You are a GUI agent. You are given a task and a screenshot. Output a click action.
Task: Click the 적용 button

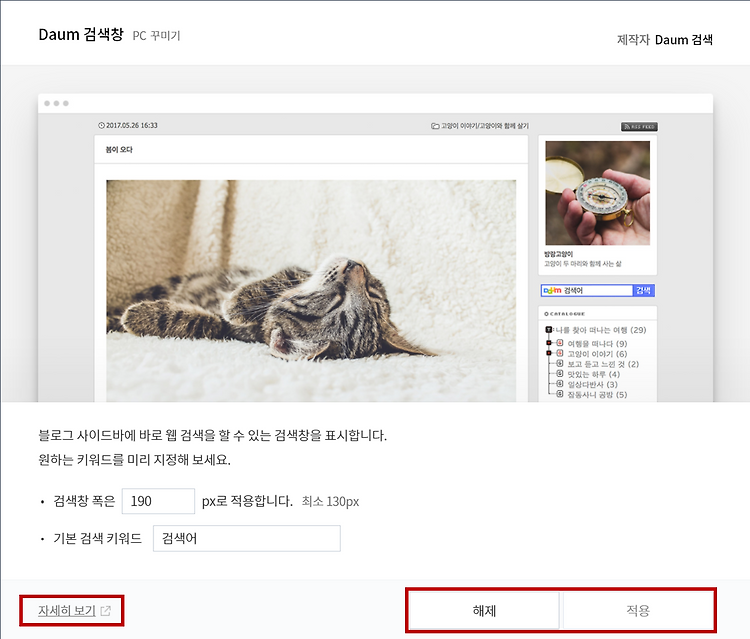(x=638, y=610)
